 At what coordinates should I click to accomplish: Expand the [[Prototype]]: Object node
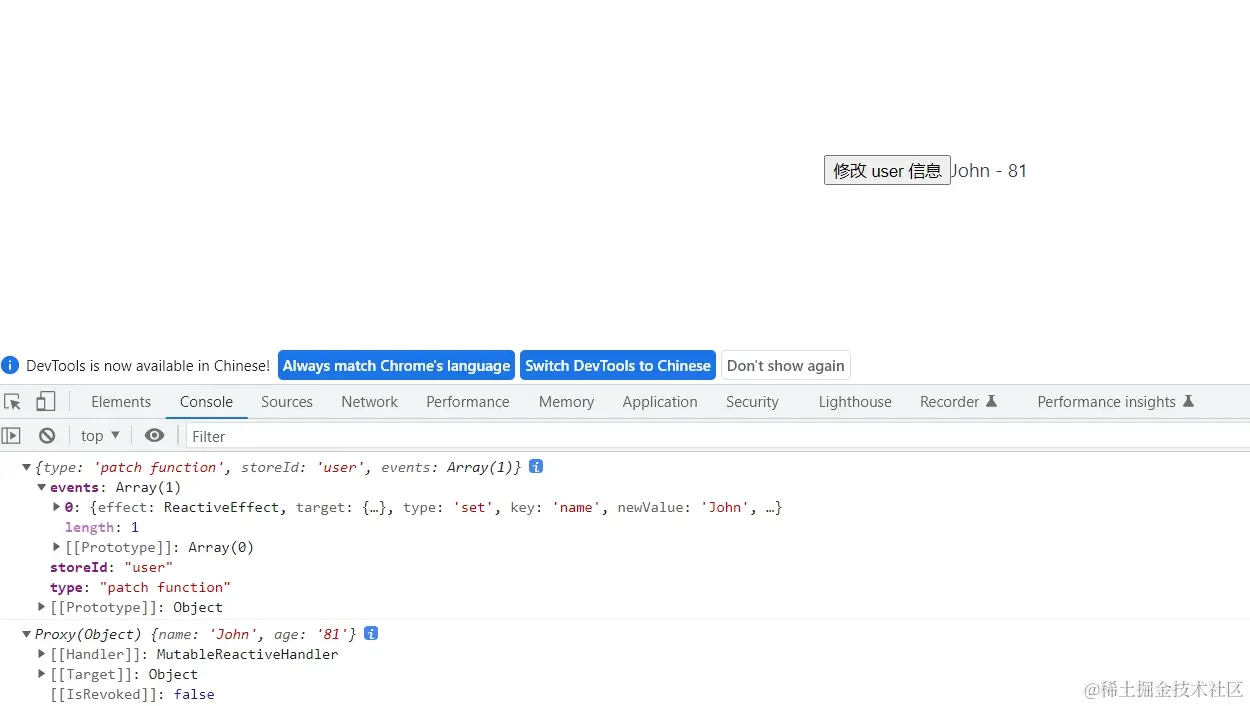tap(42, 607)
